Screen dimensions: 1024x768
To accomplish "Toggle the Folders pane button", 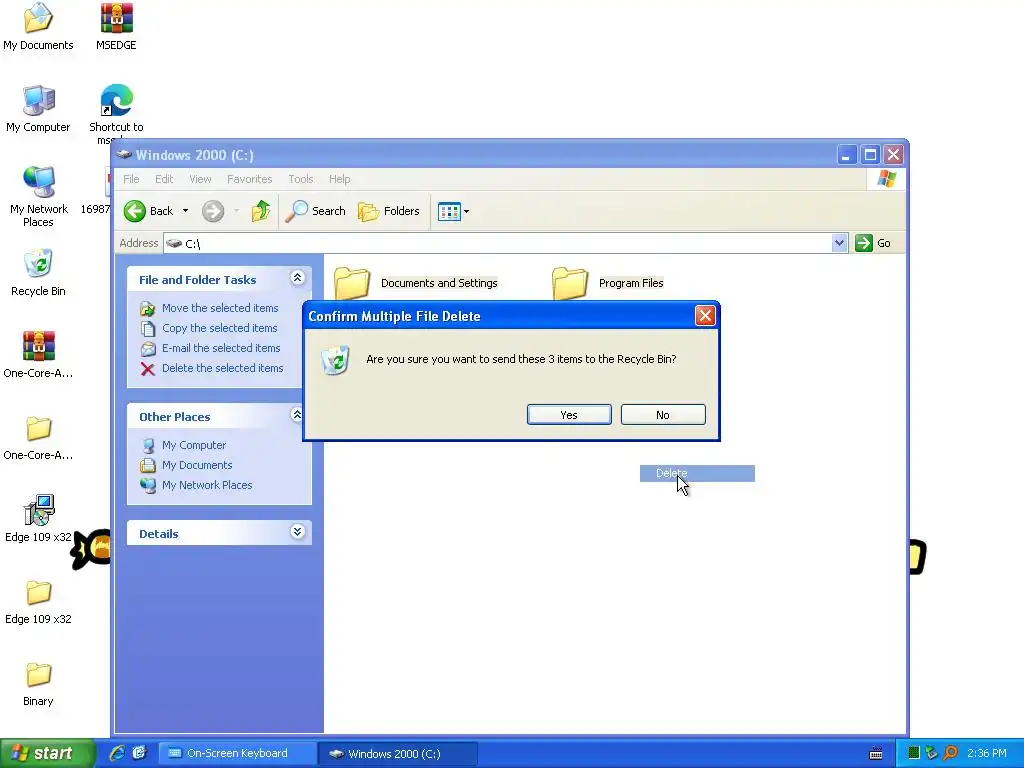I will click(x=389, y=211).
